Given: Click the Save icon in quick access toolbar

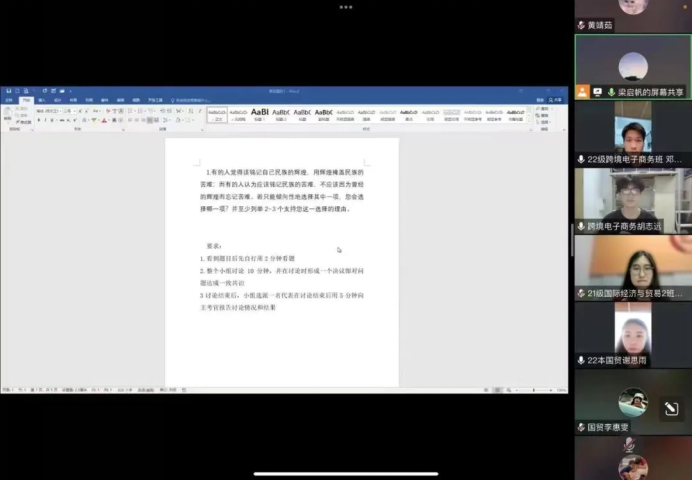Looking at the screenshot, I should [x=6, y=91].
